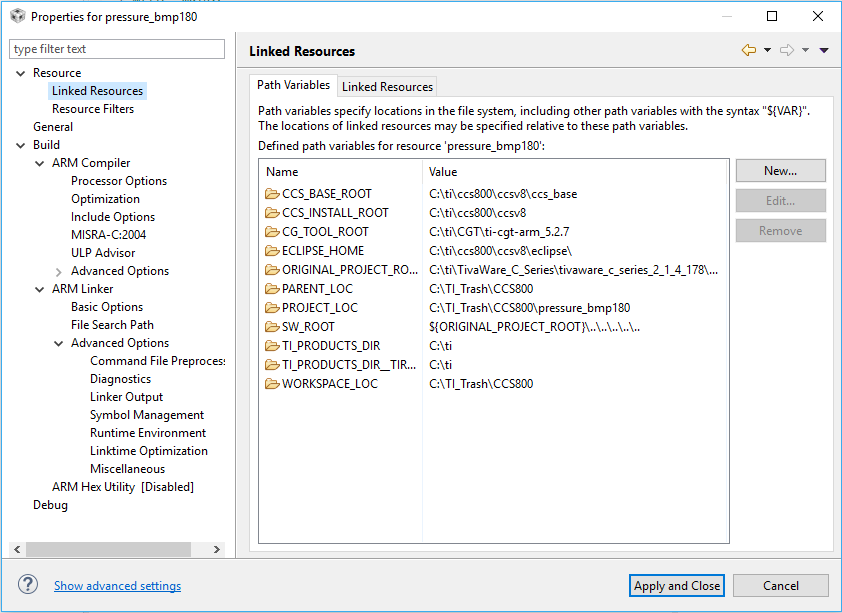Screen dimensions: 842x613
Task: Collapse the Resource tree node
Action: click(20, 73)
